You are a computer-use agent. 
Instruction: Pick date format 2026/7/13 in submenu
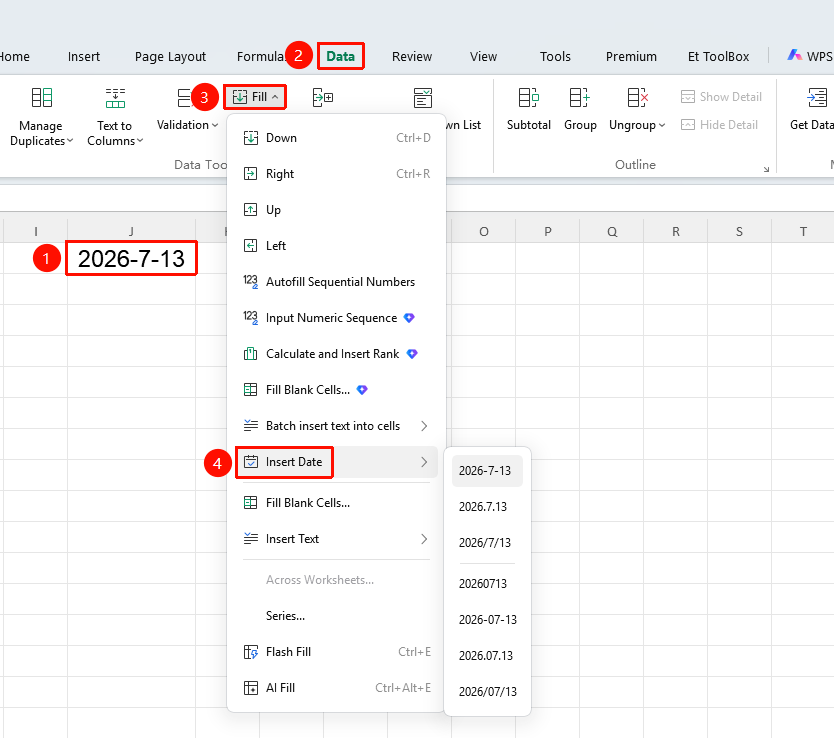[x=487, y=543]
